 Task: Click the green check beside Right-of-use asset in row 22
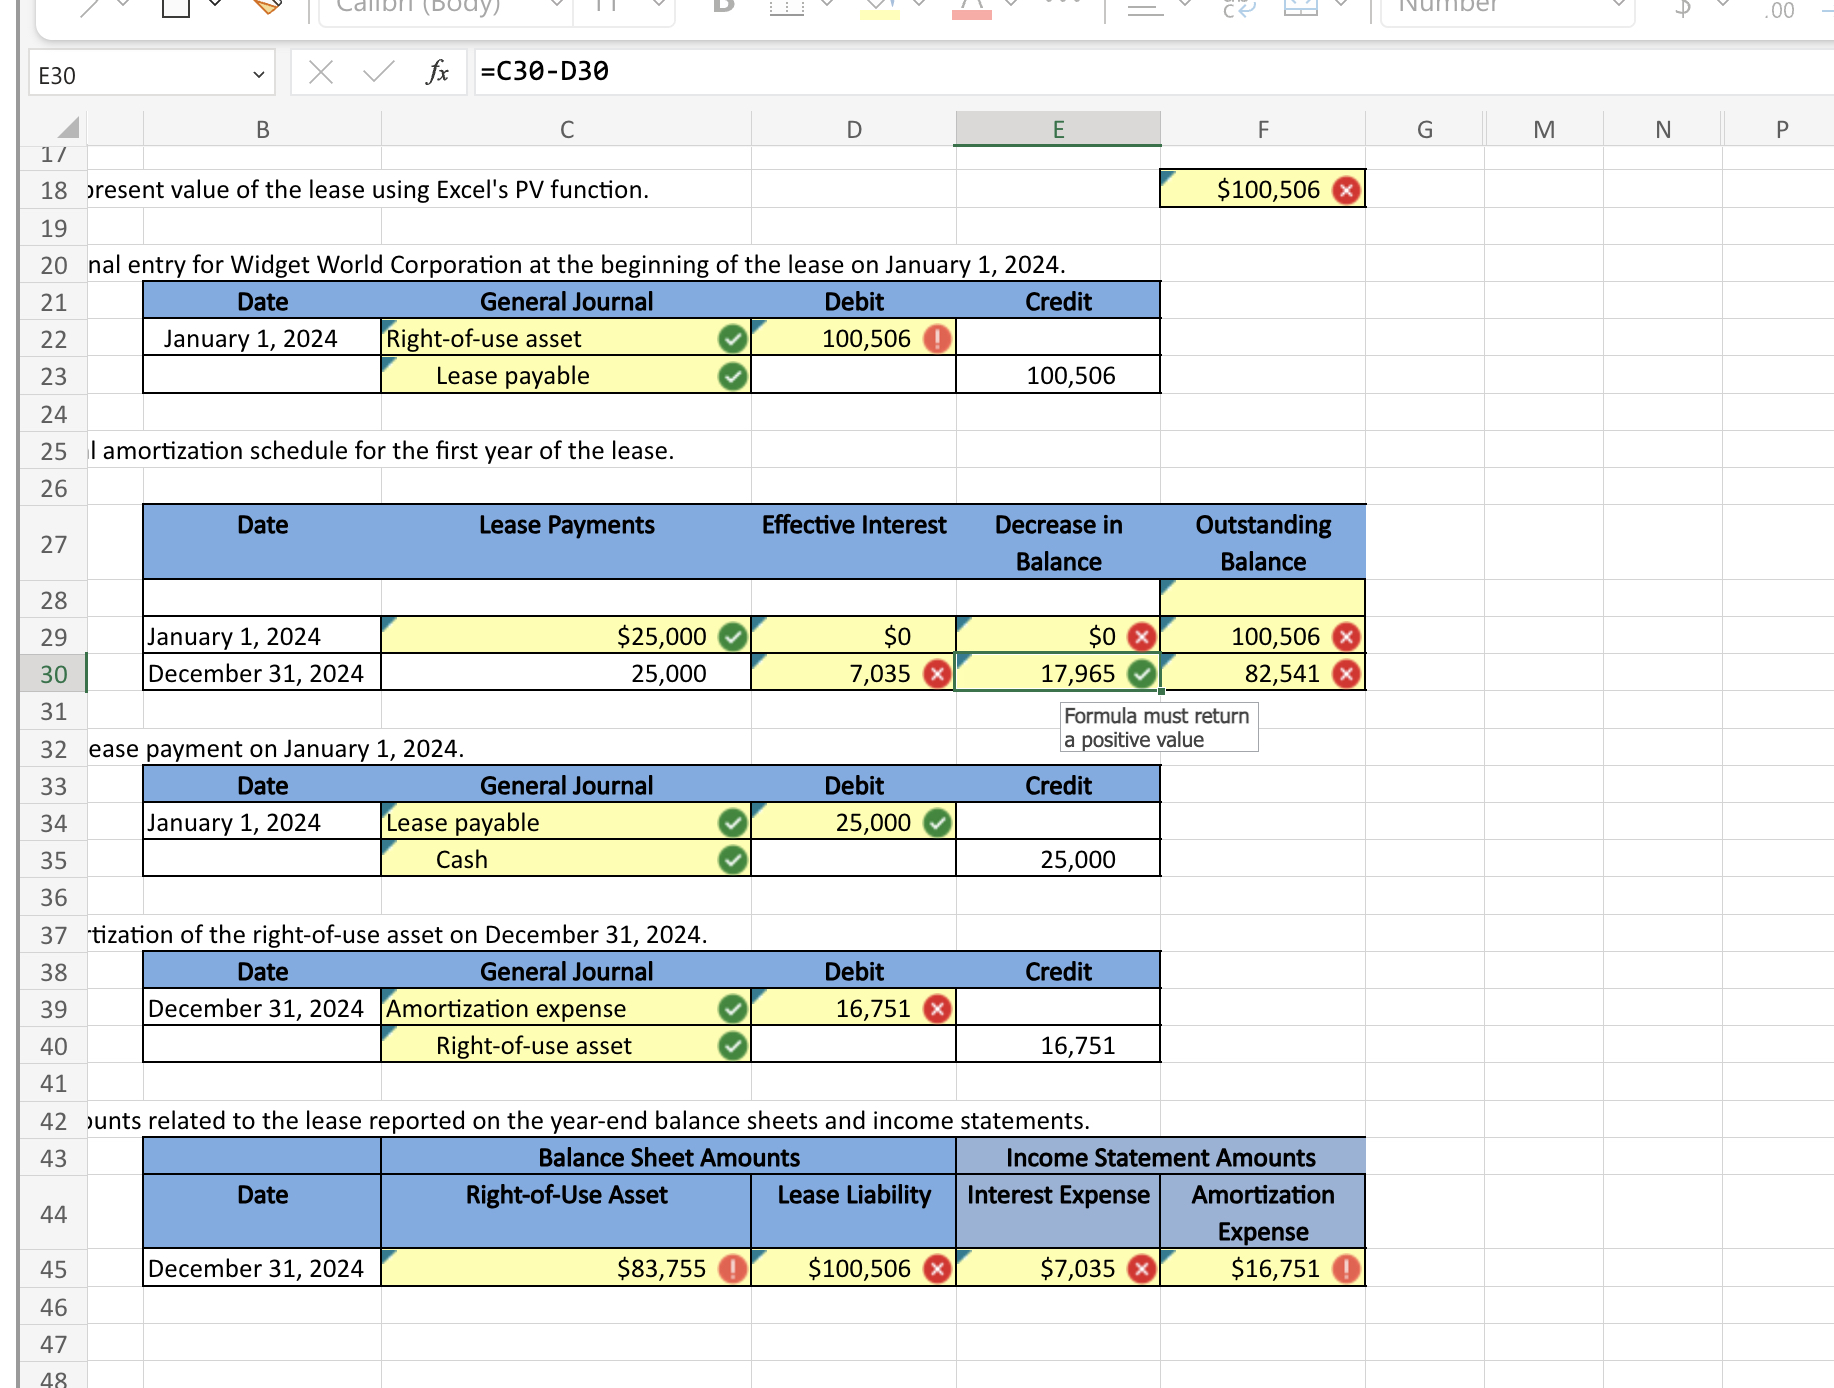point(733,339)
